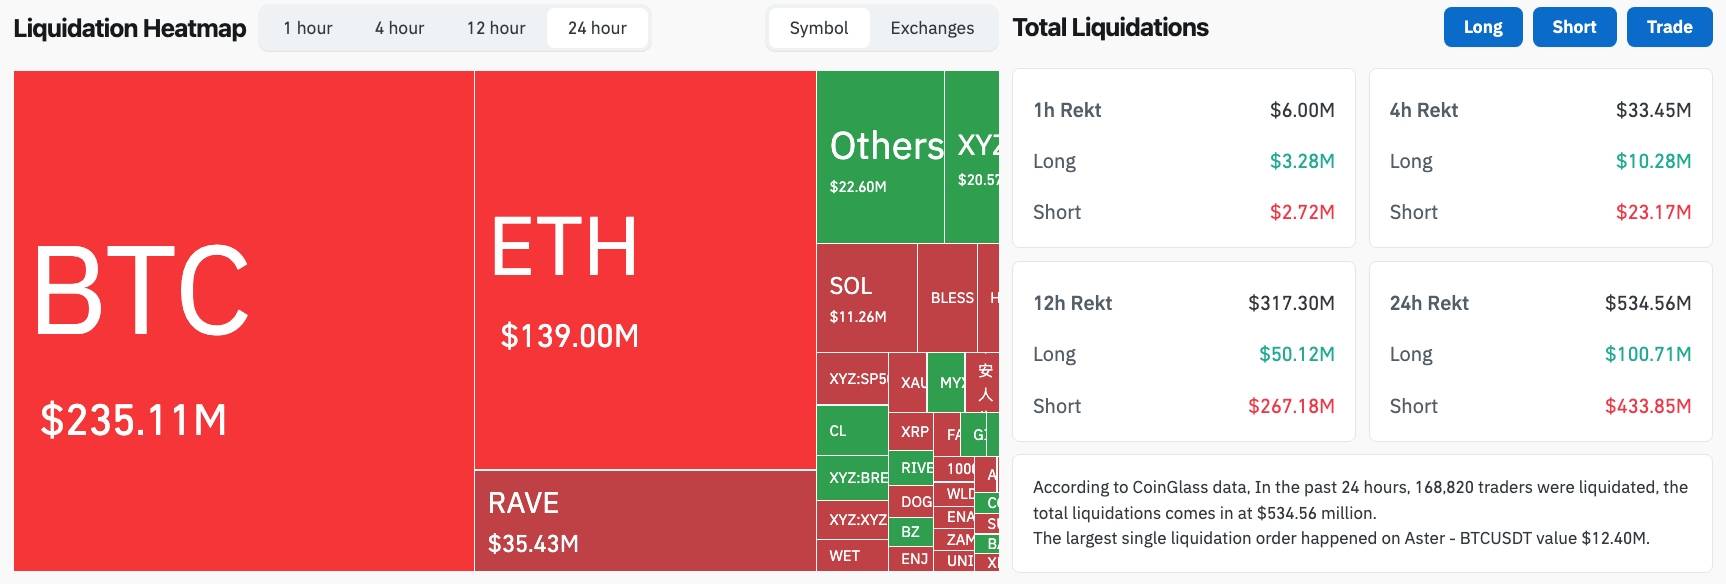The image size is (1726, 584).
Task: Click the Long button
Action: click(1483, 27)
